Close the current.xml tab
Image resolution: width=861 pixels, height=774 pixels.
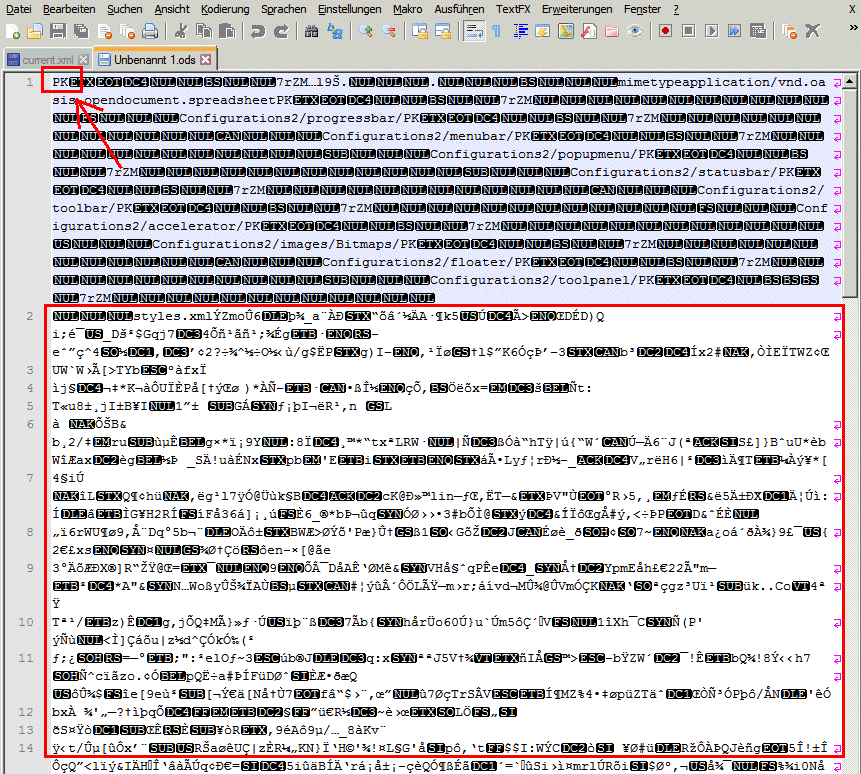[83, 59]
